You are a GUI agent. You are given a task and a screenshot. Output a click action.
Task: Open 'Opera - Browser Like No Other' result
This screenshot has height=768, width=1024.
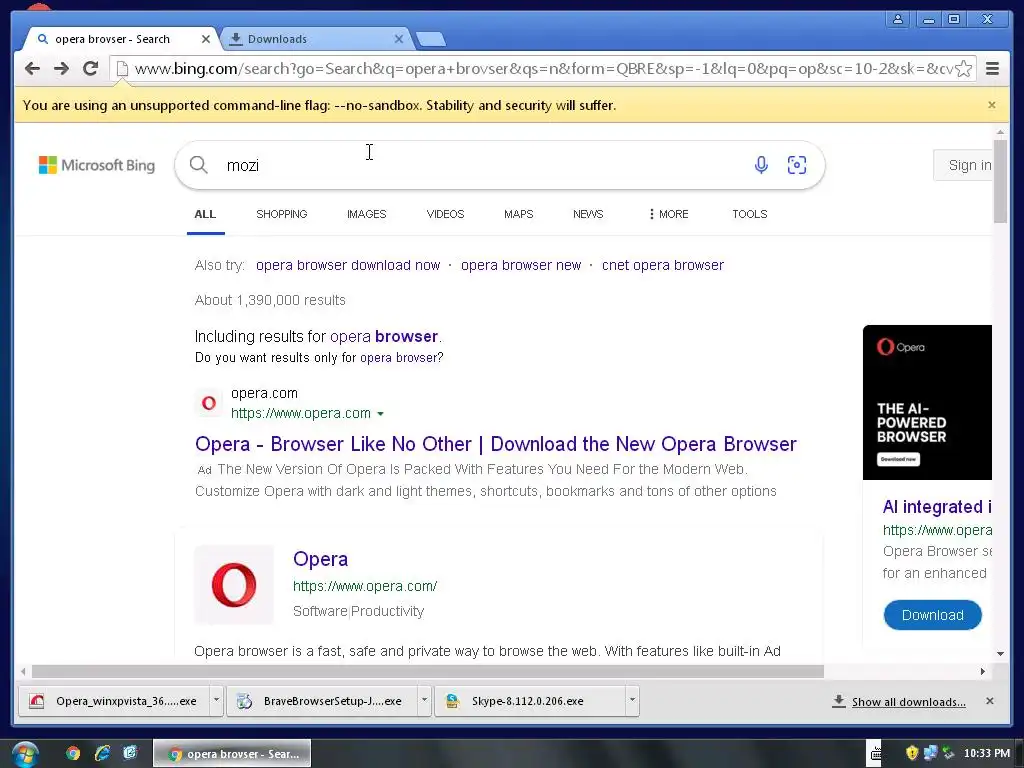coord(496,444)
